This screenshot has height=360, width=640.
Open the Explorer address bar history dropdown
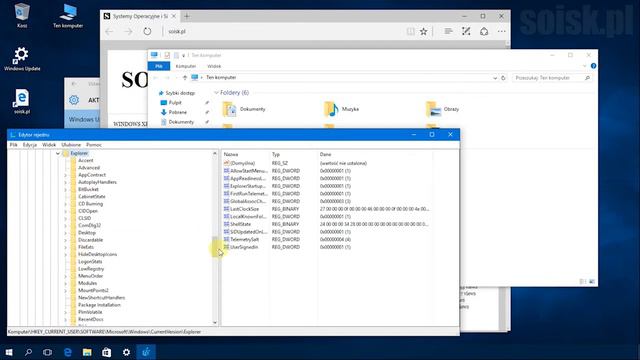(x=495, y=78)
